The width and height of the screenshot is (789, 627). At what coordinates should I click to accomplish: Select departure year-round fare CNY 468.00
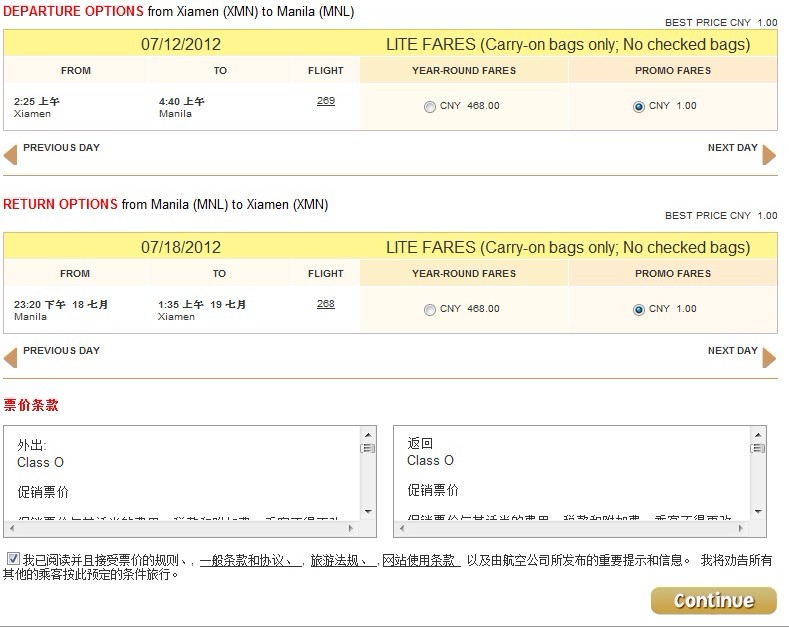430,107
